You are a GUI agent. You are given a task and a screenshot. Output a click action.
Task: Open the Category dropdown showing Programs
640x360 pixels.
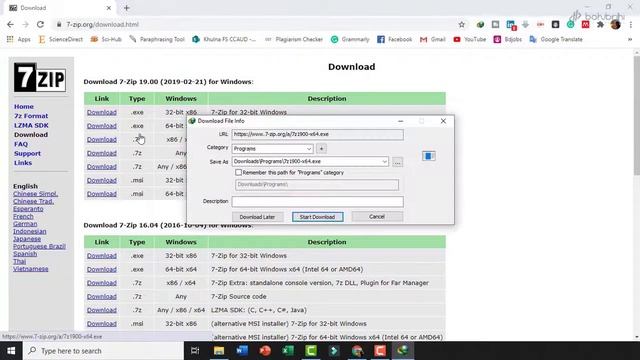(x=273, y=149)
